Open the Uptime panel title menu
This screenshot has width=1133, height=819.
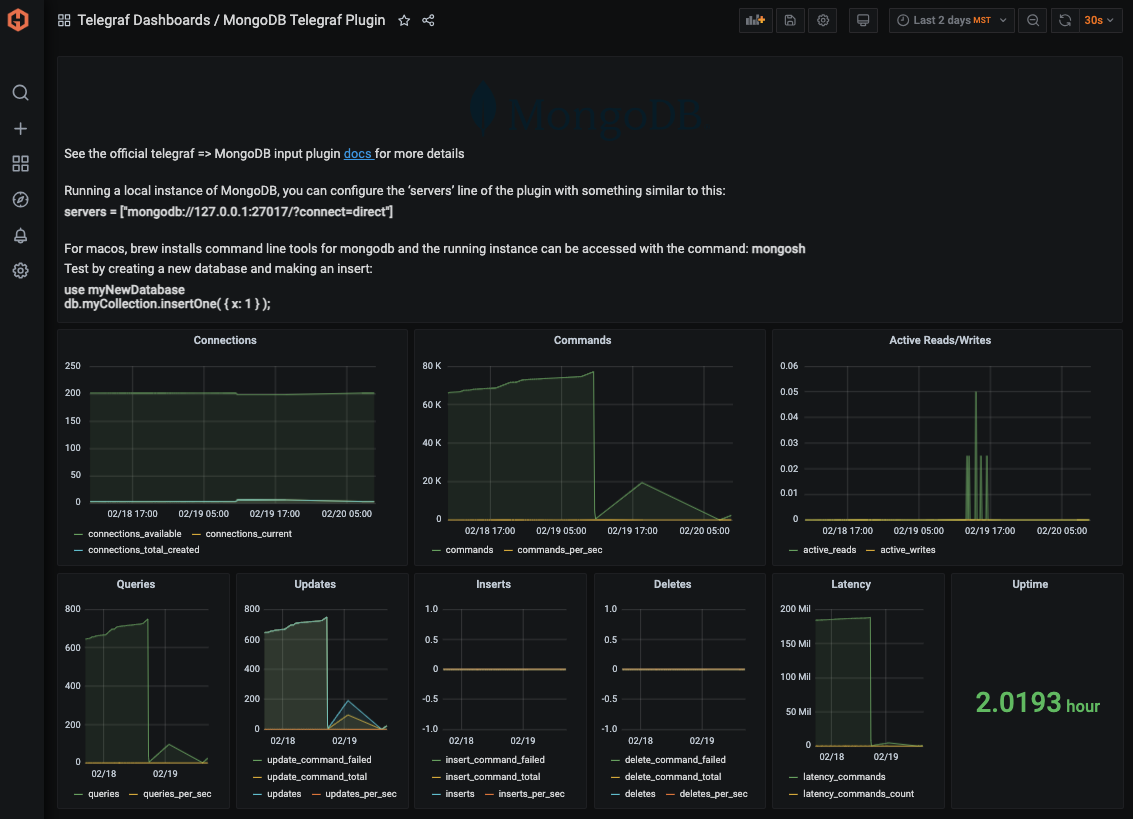1030,584
